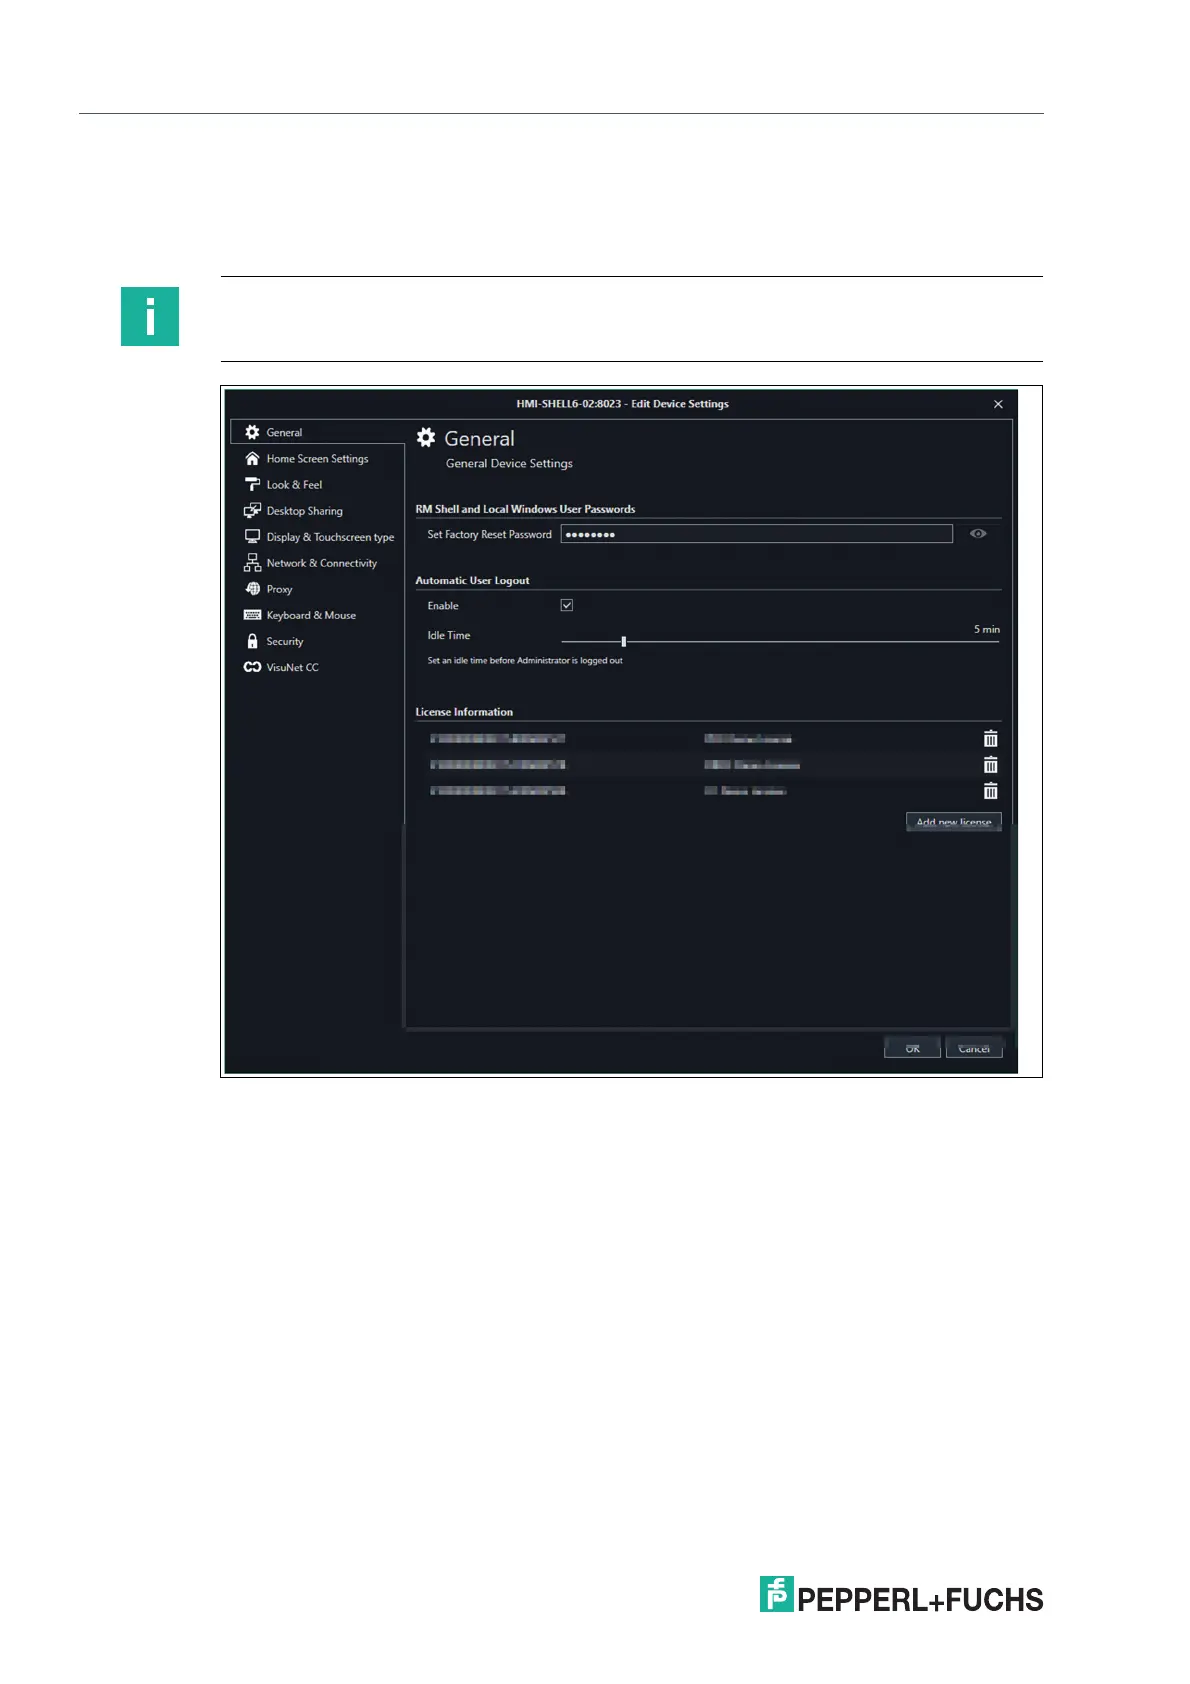Click the house icon for Home Screen Settings

tap(252, 458)
